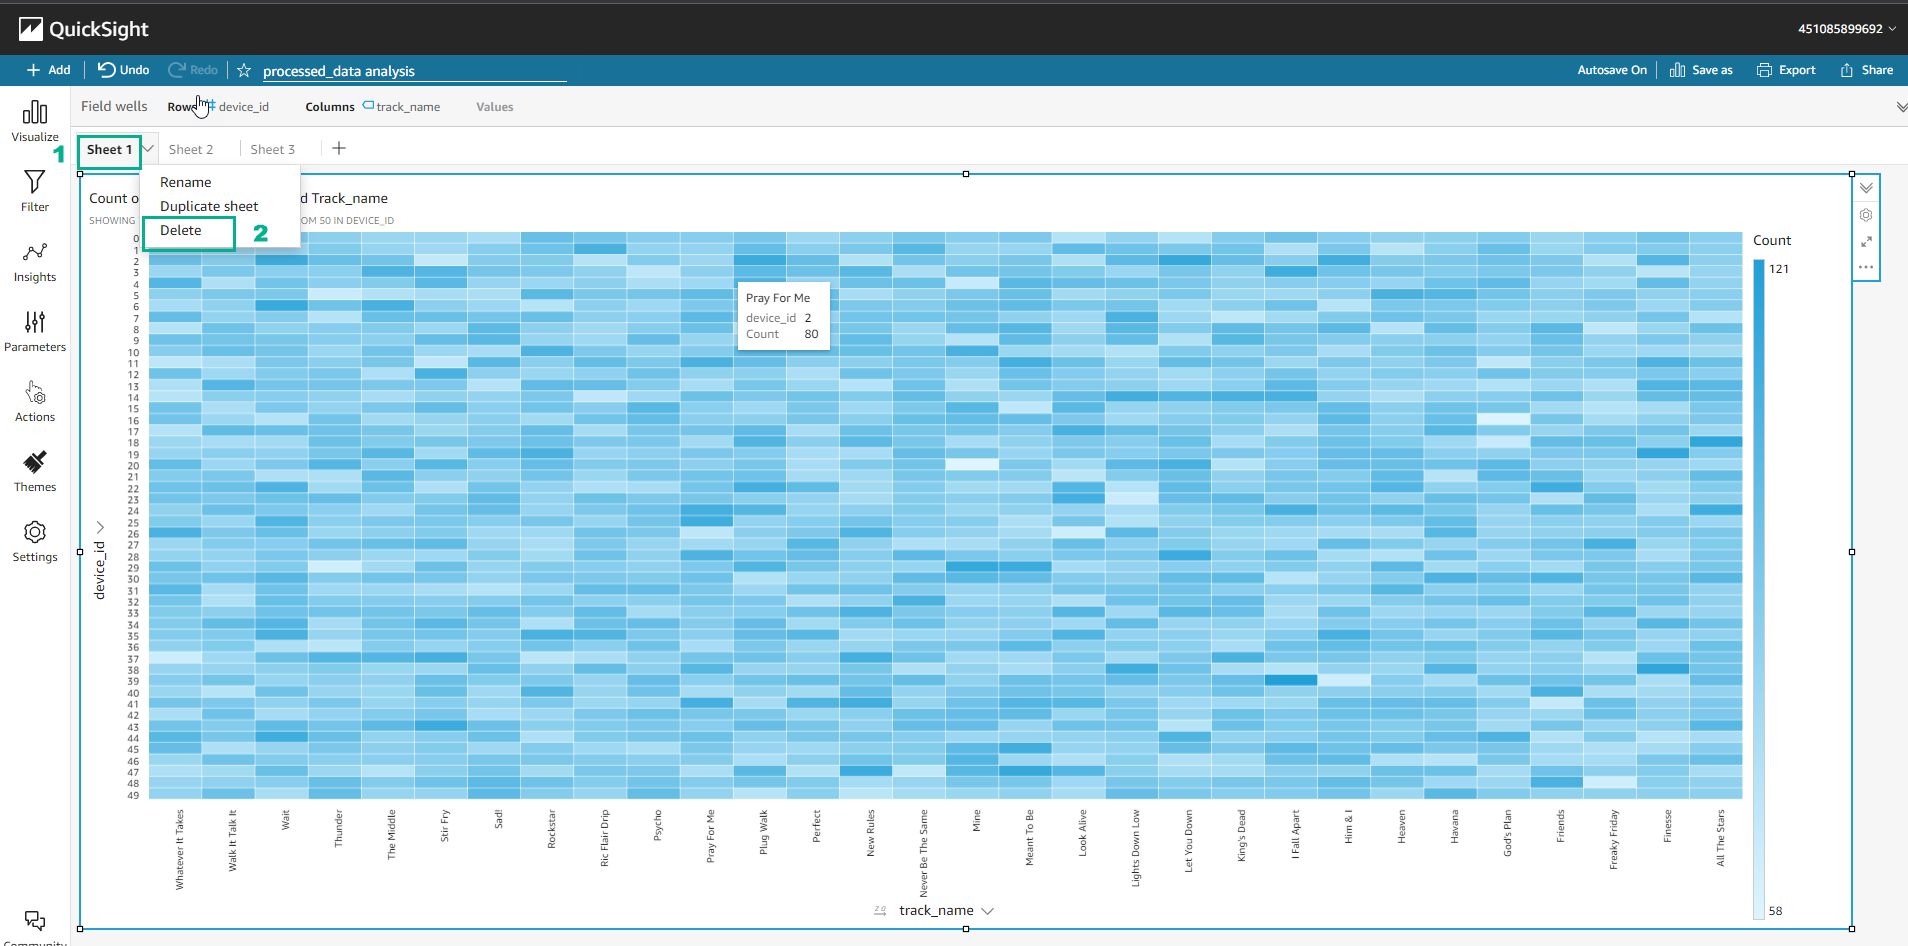Collapse the Field wells bar

pyautogui.click(x=1900, y=107)
